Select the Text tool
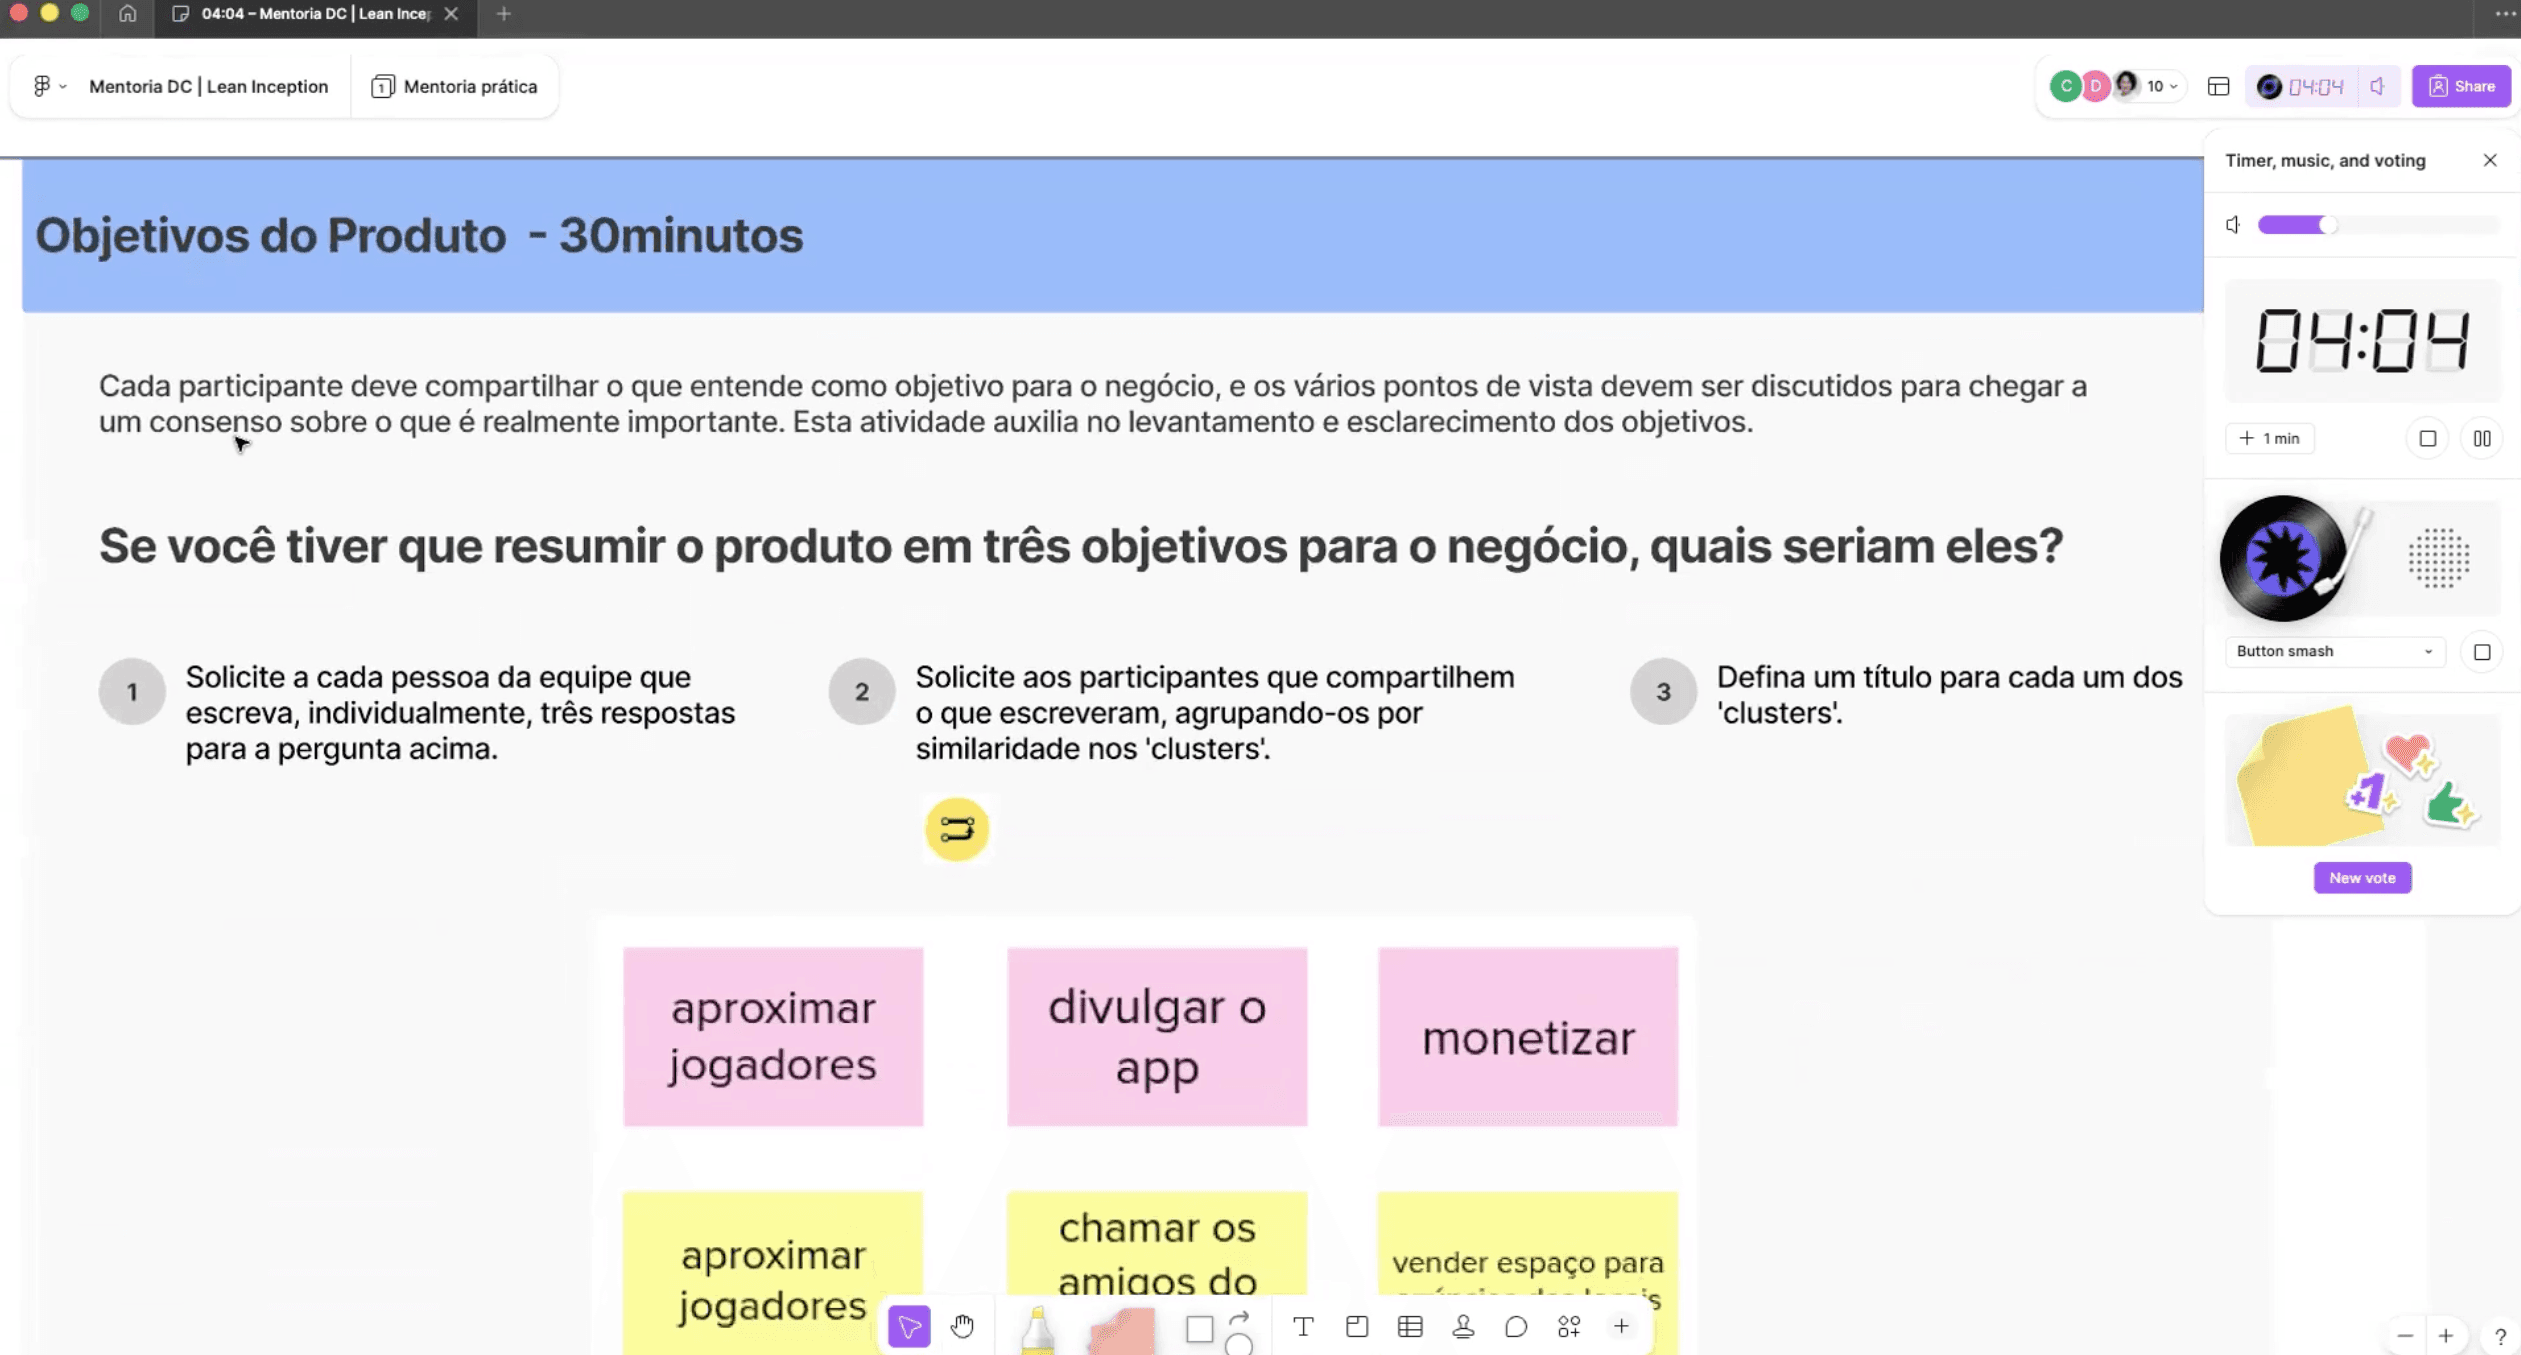 click(x=1302, y=1327)
